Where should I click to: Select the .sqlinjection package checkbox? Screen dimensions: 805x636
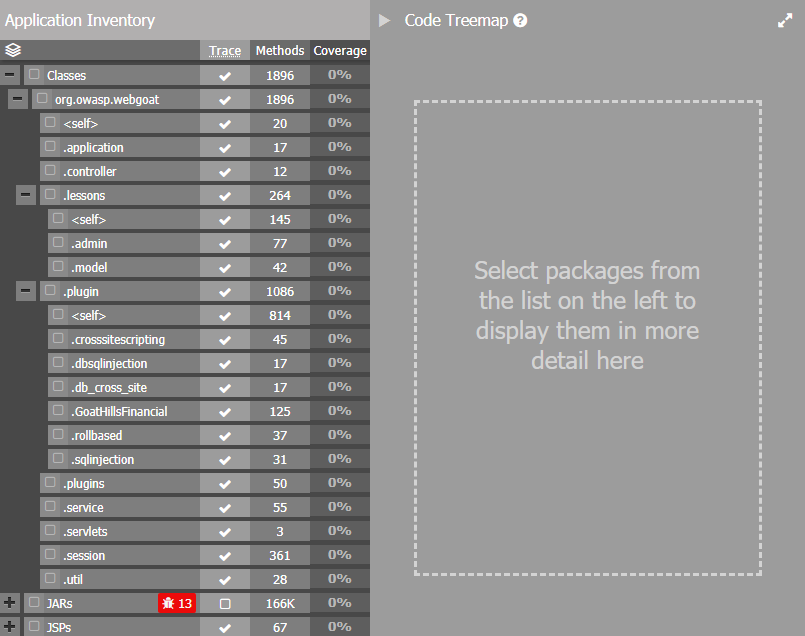click(x=58, y=459)
